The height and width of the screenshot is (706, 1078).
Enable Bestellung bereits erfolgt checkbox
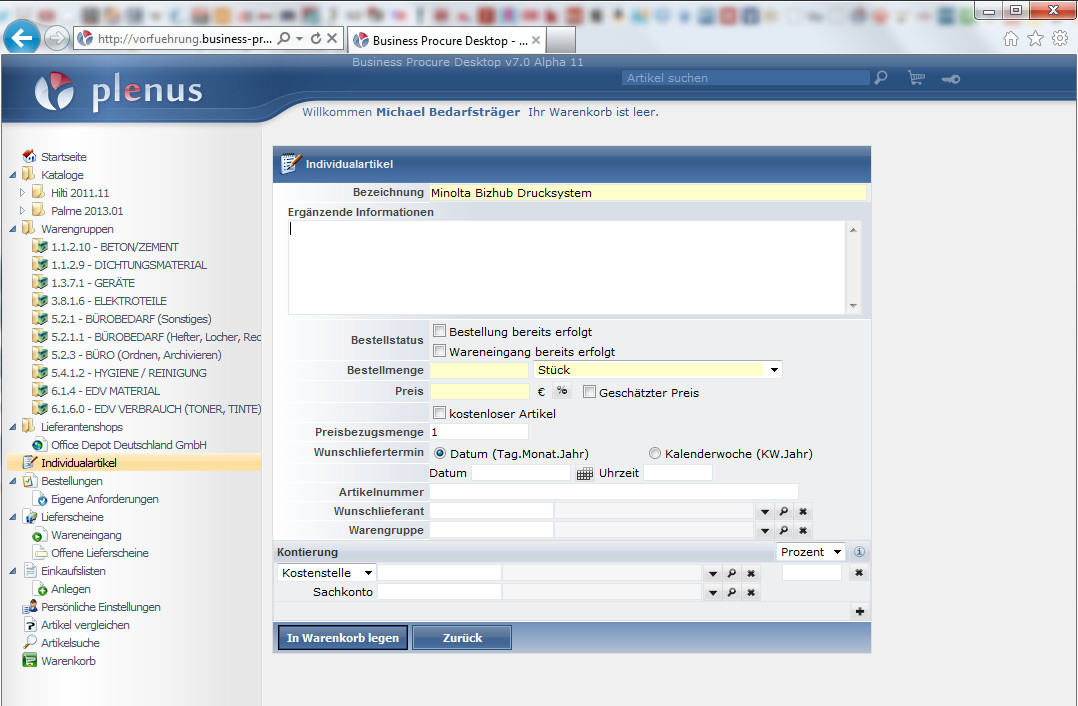[x=440, y=331]
